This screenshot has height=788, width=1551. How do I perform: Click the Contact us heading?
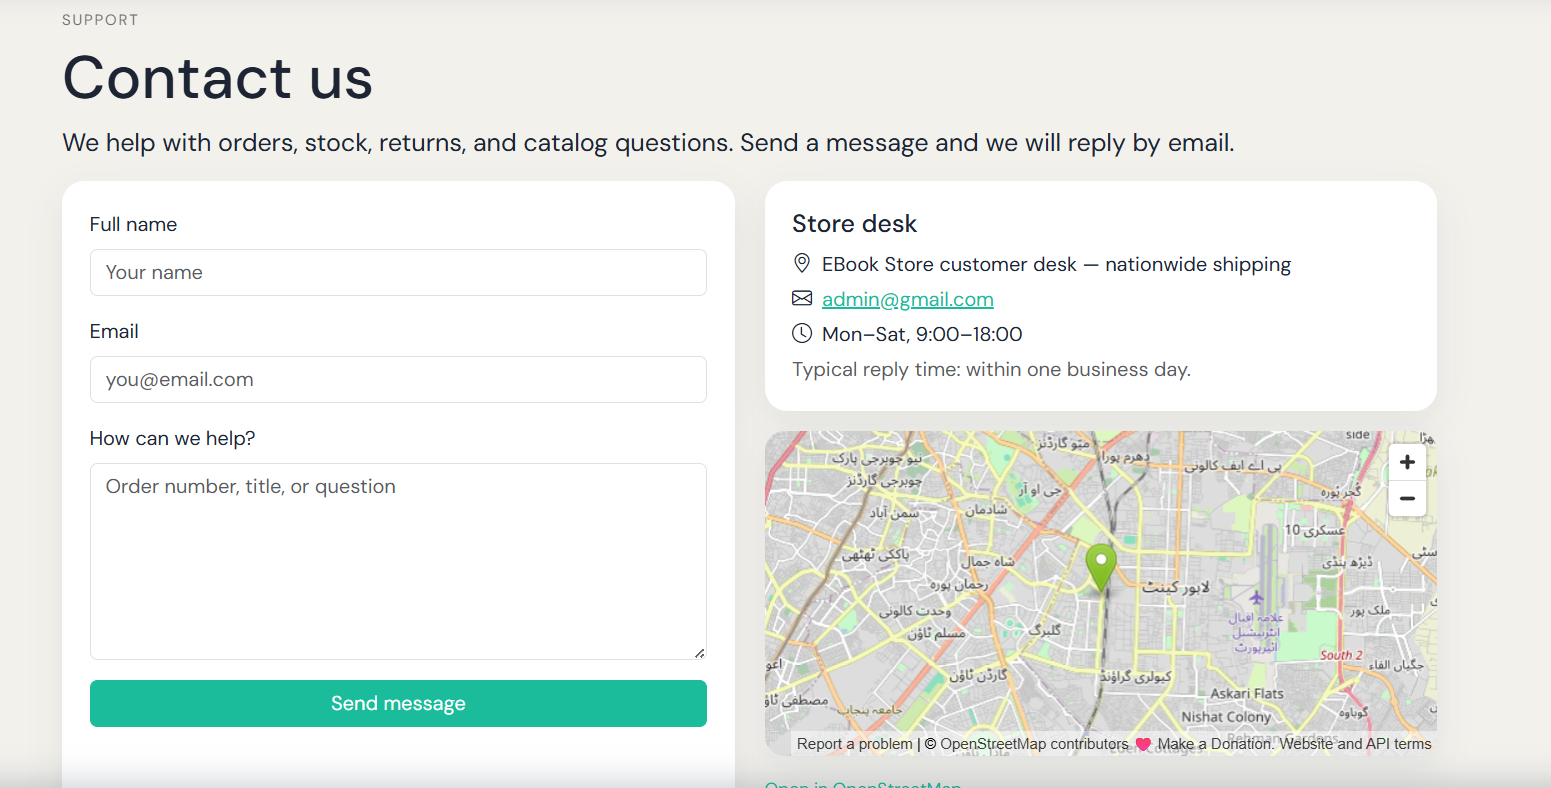click(x=218, y=77)
